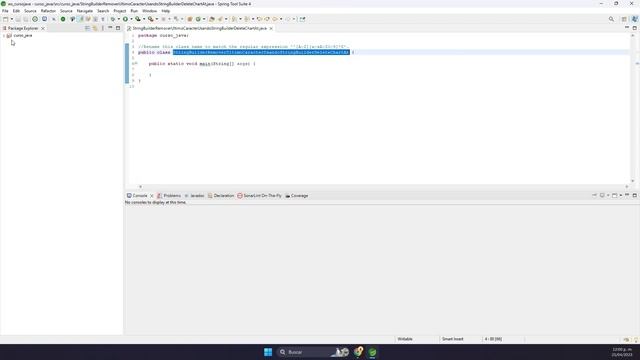Open the Debug dropdown arrow
This screenshot has height=360, width=640.
coord(118,19)
